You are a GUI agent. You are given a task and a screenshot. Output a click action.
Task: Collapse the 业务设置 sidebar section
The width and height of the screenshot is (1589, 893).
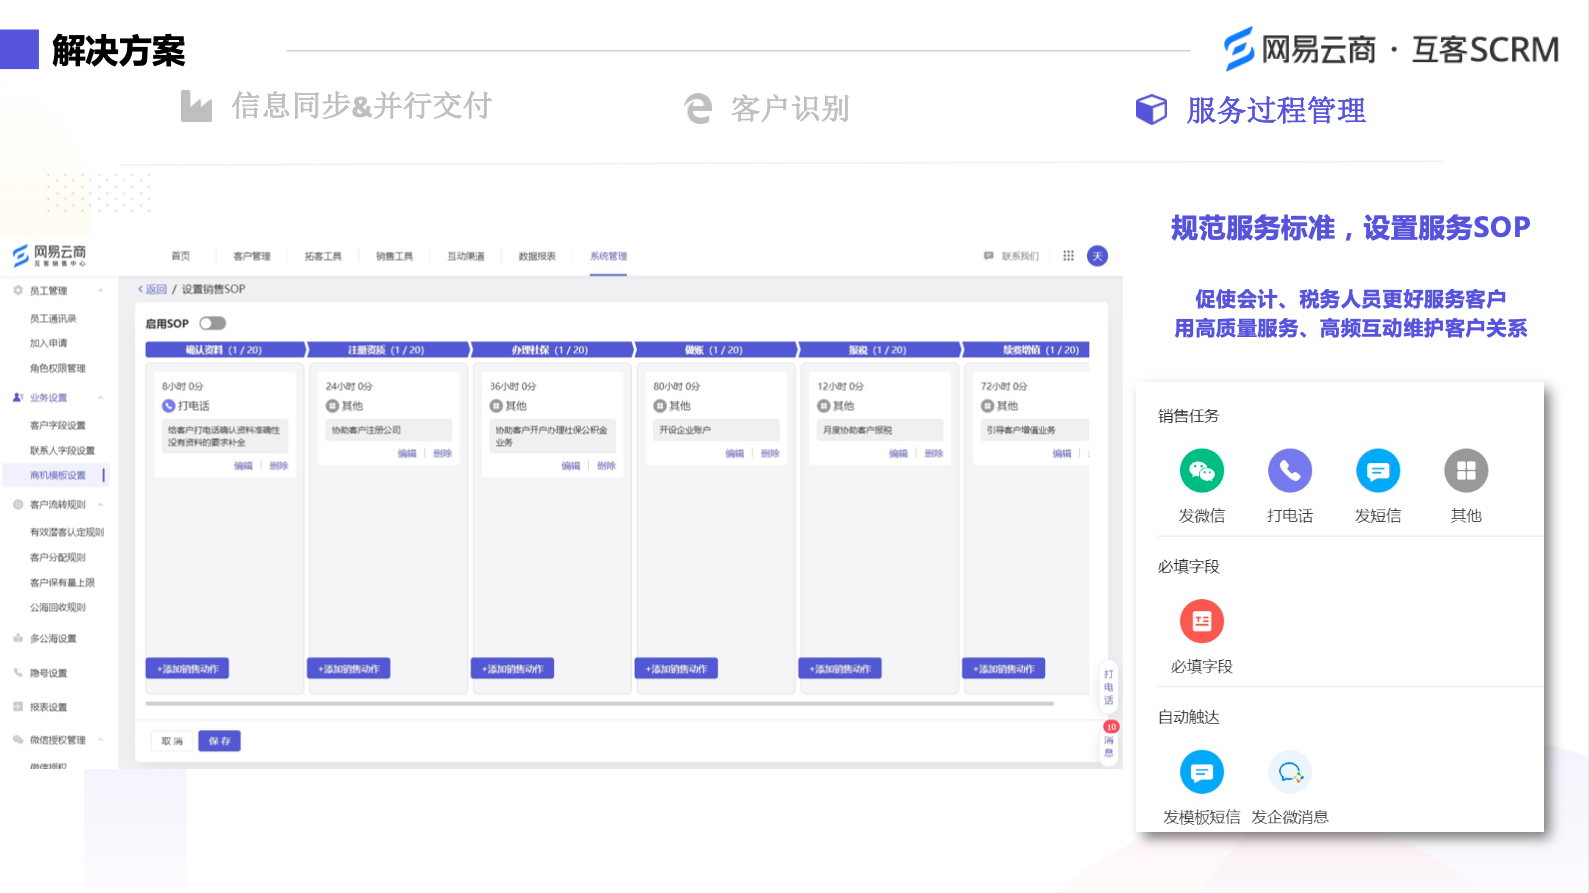click(100, 398)
